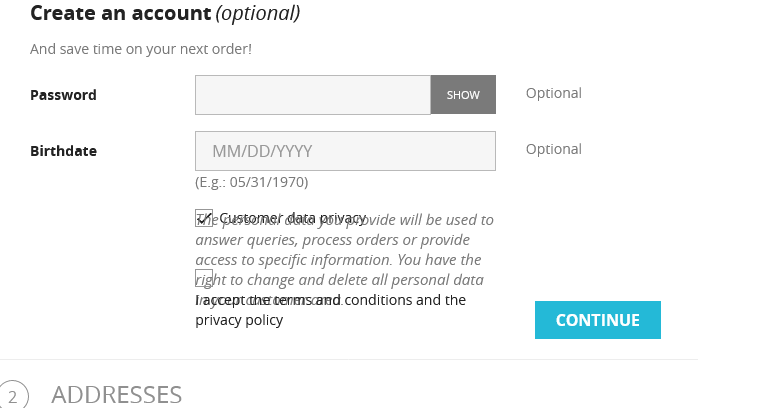Click the "Create an account" heading
This screenshot has width=778, height=408.
click(x=120, y=14)
